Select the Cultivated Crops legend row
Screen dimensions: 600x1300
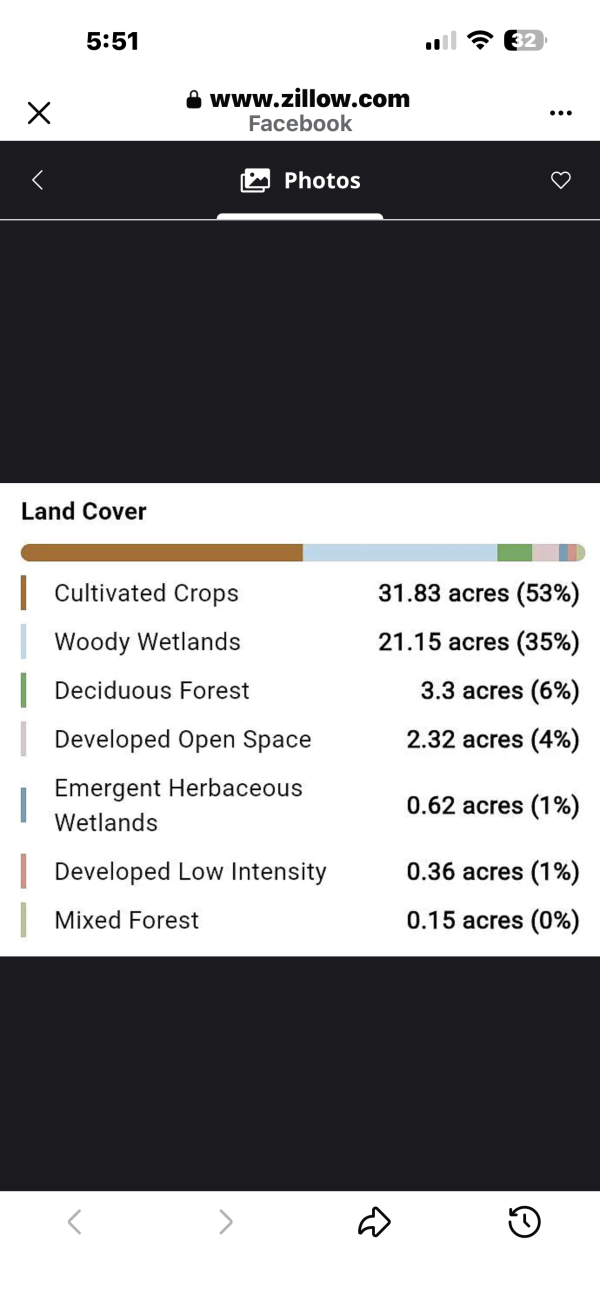pyautogui.click(x=300, y=593)
